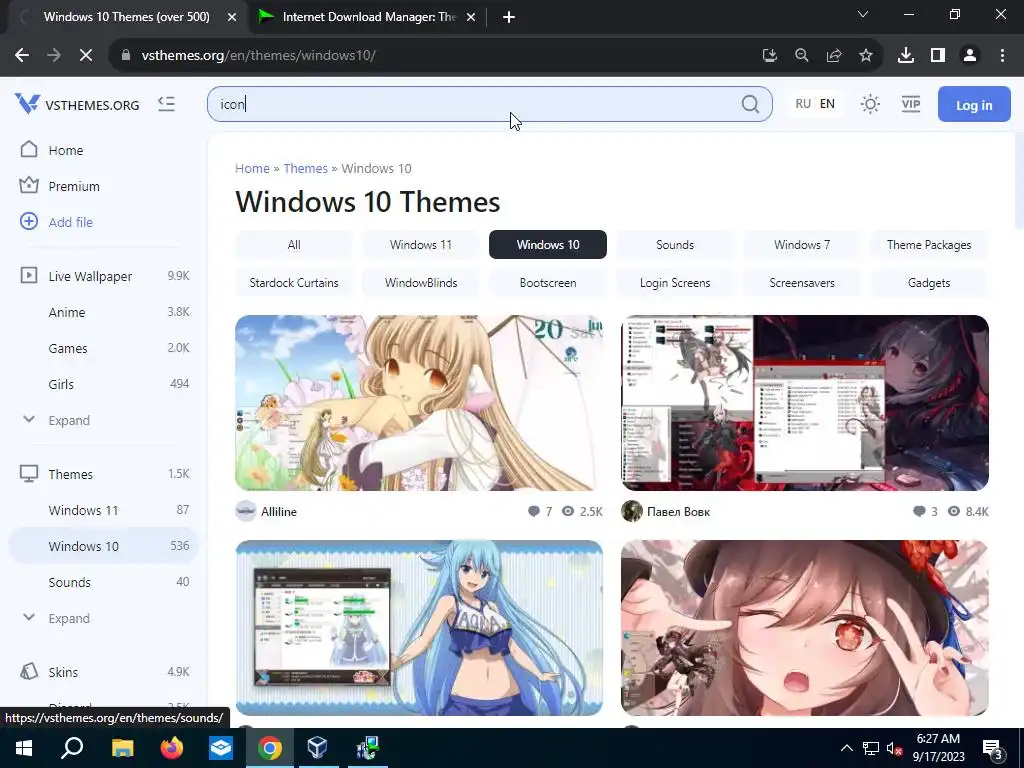
Task: Click the Themes breadcrumb link
Action: tap(305, 168)
